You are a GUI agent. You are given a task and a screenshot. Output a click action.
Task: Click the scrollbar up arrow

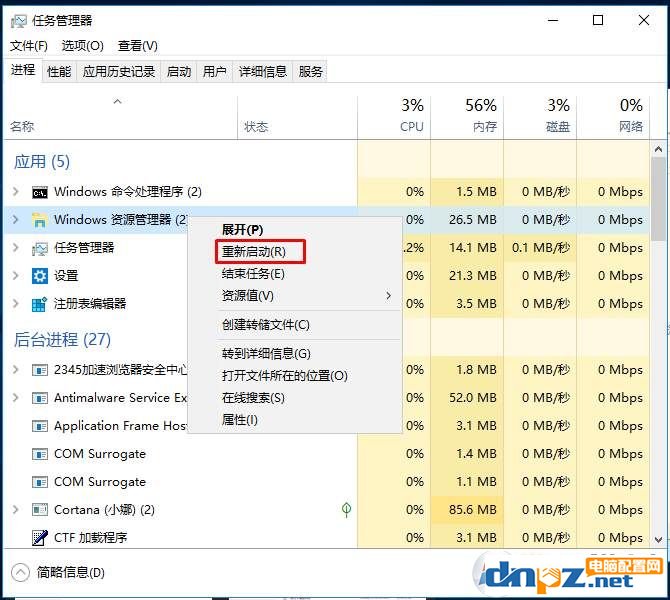[x=658, y=149]
